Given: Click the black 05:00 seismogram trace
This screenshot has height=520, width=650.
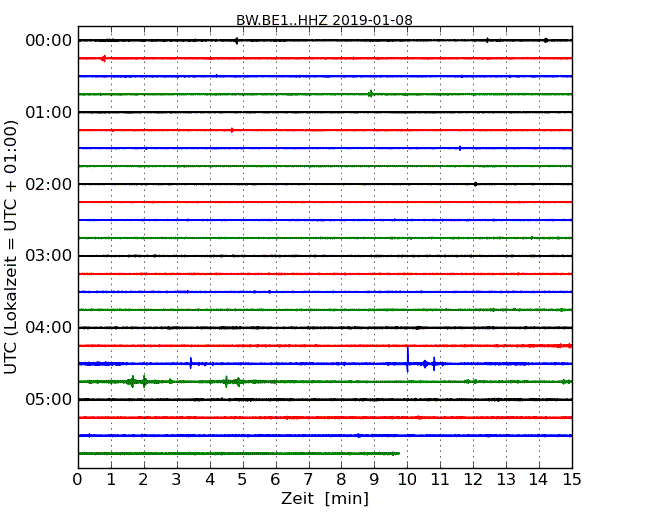Looking at the screenshot, I should click(325, 399).
